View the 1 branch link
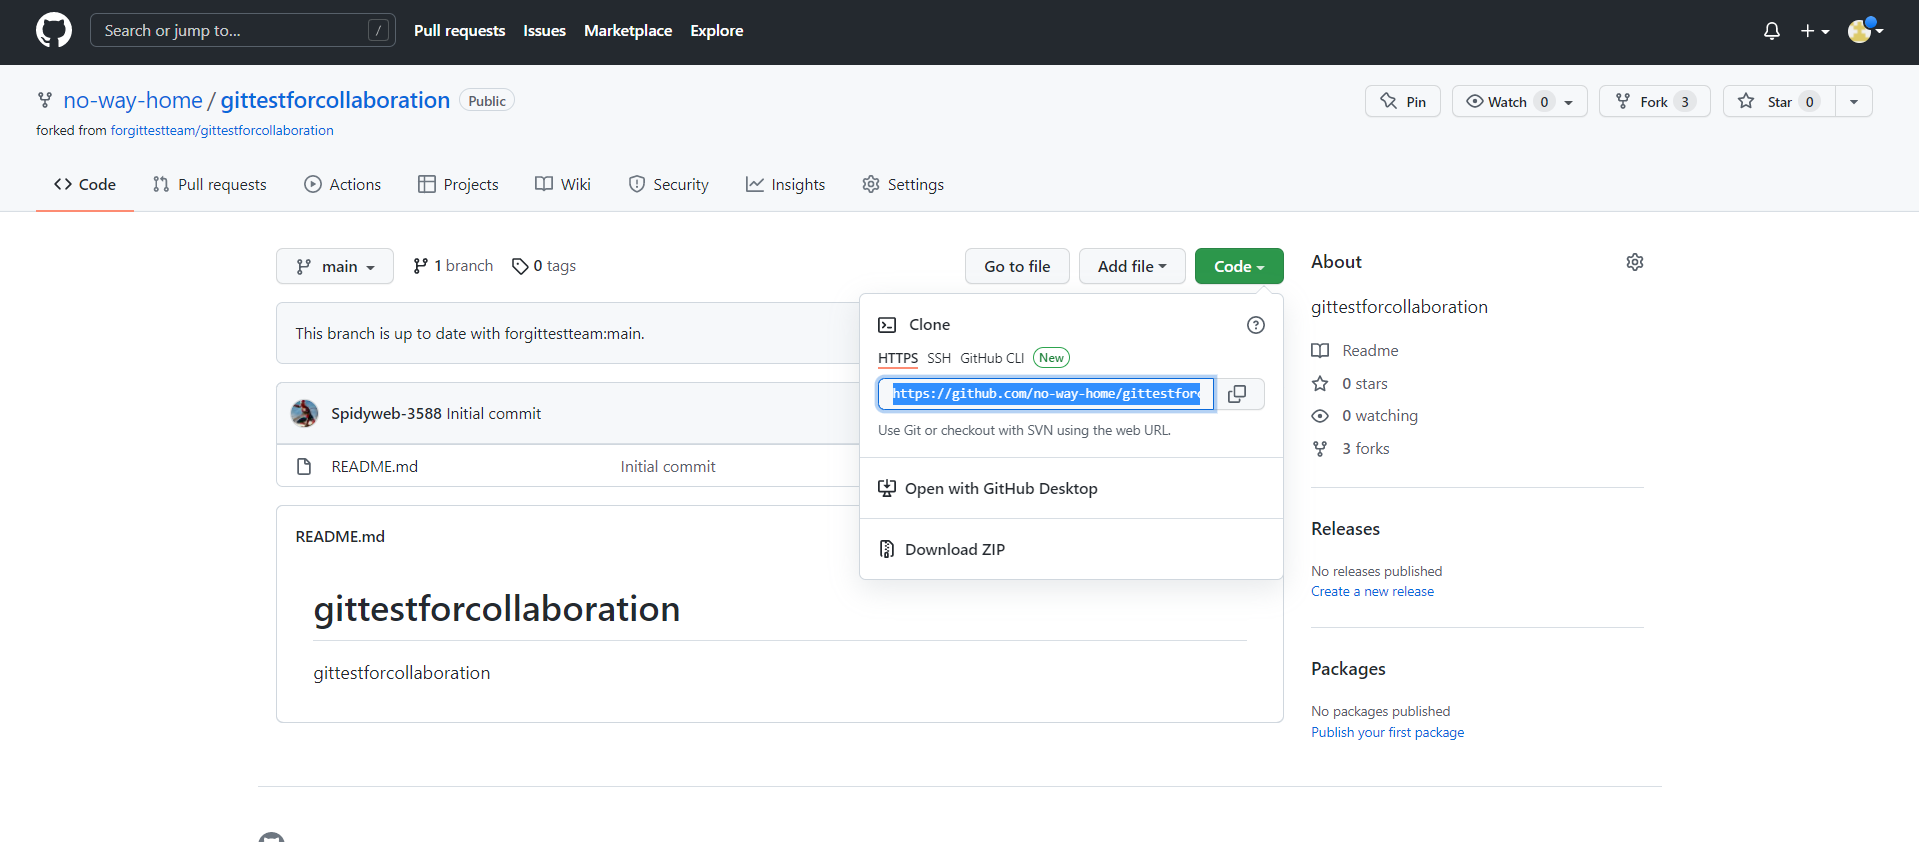The height and width of the screenshot is (842, 1919). [453, 266]
